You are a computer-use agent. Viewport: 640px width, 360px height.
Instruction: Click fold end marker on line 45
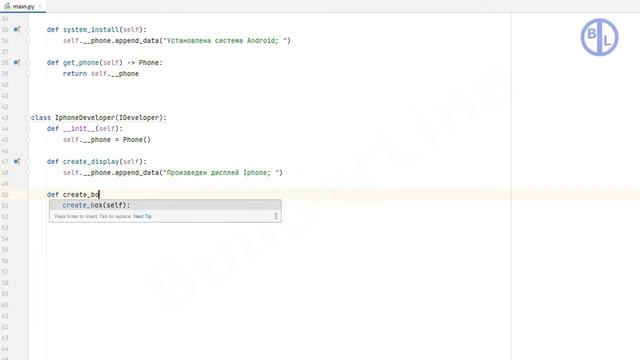pos(28,140)
